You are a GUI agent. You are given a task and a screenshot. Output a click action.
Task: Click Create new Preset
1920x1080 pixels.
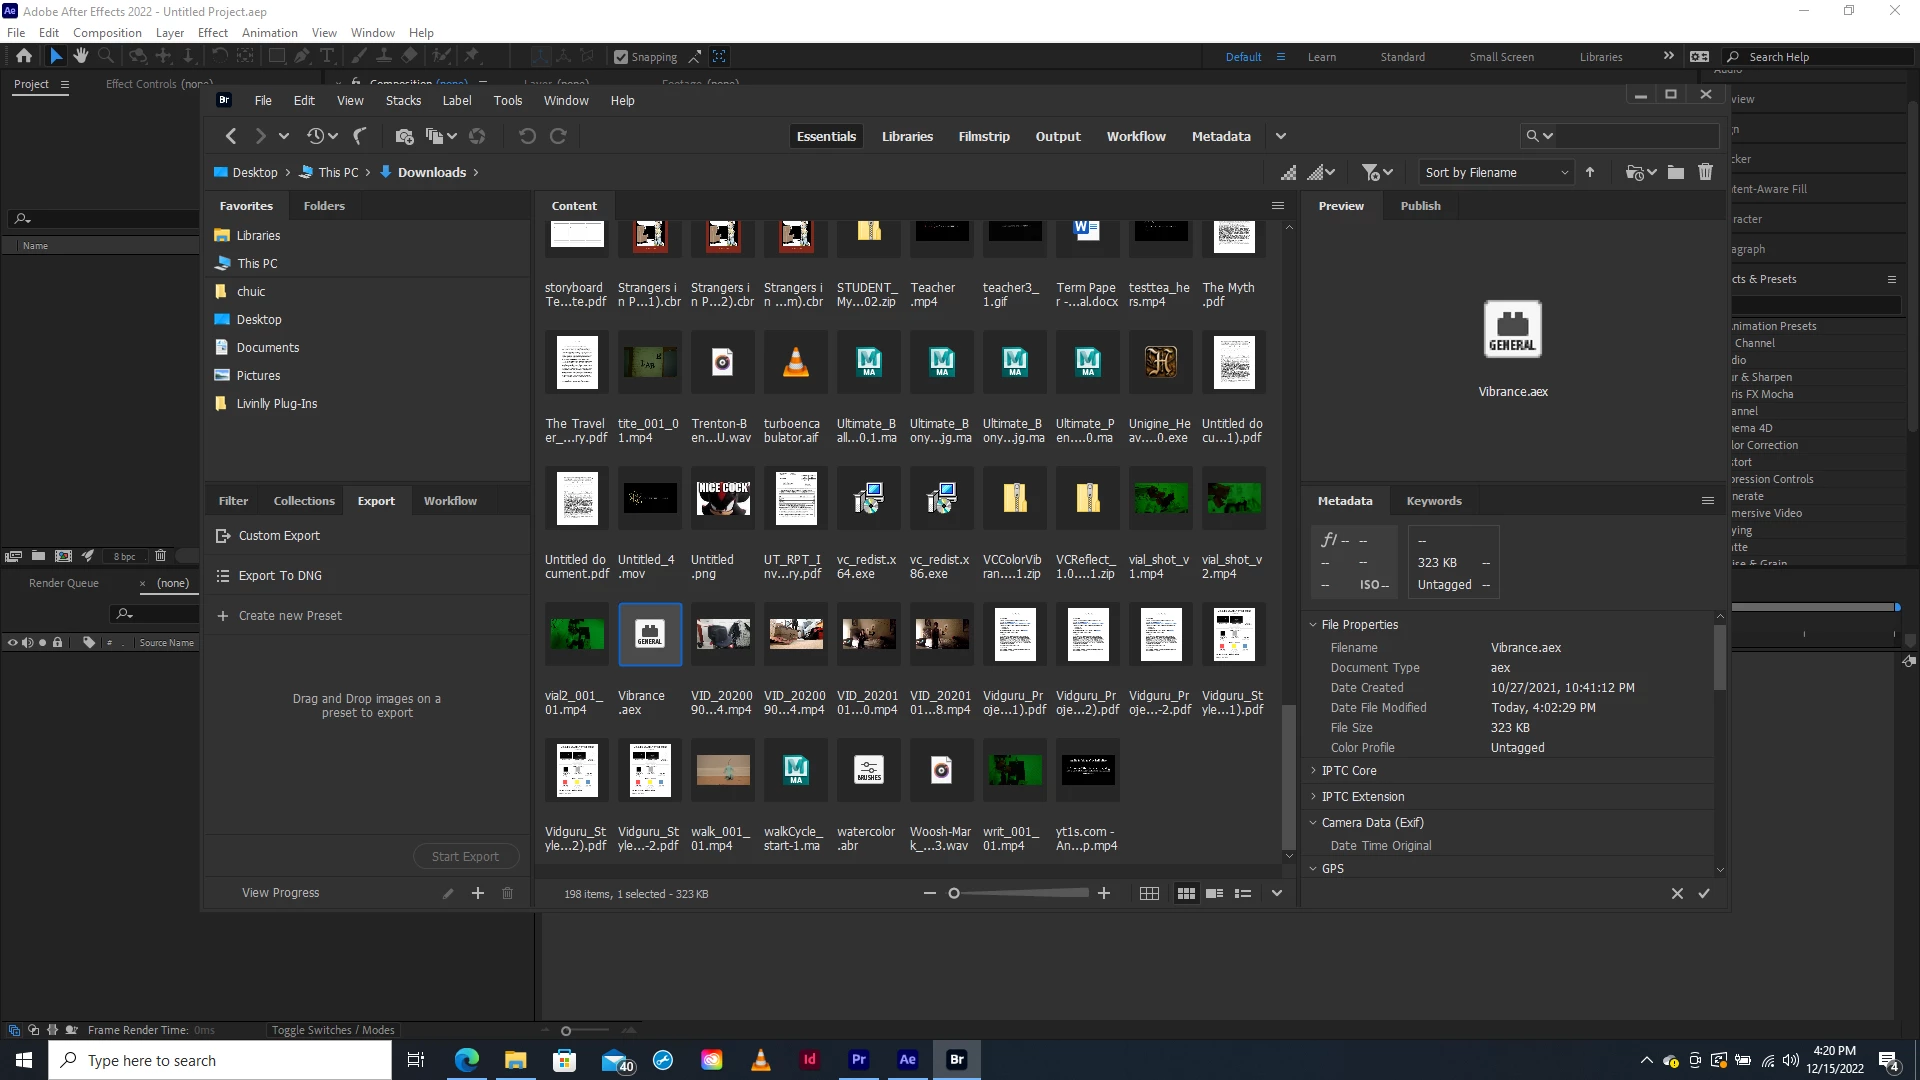pyautogui.click(x=290, y=616)
